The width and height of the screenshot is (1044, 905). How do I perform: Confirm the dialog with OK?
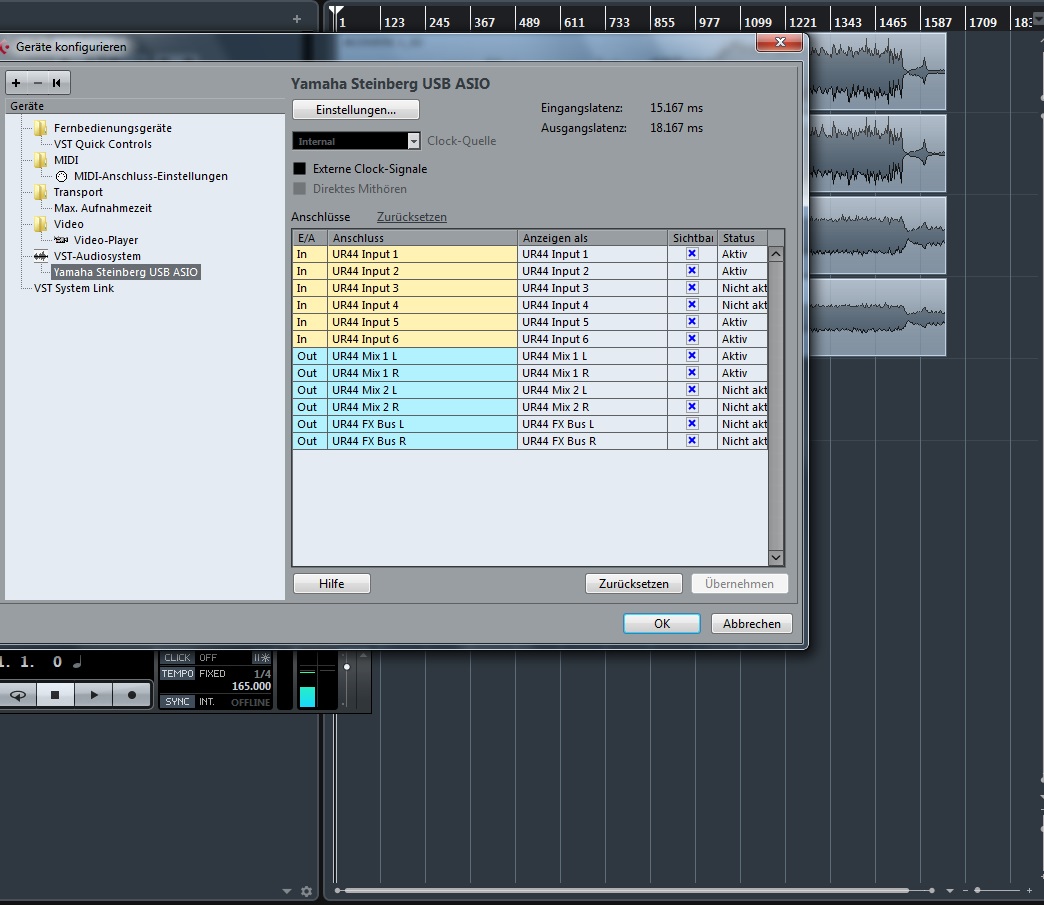[x=662, y=624]
